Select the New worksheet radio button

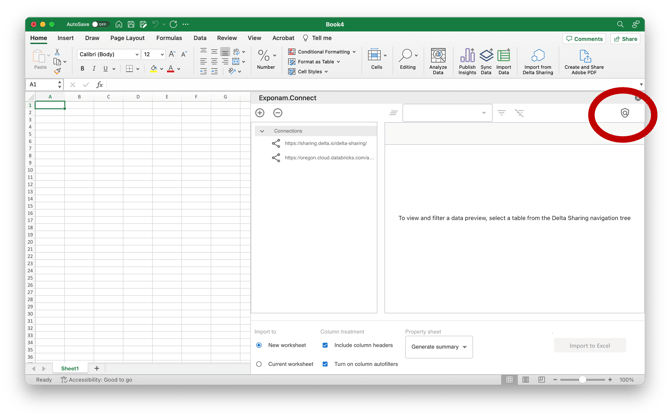[x=259, y=345]
